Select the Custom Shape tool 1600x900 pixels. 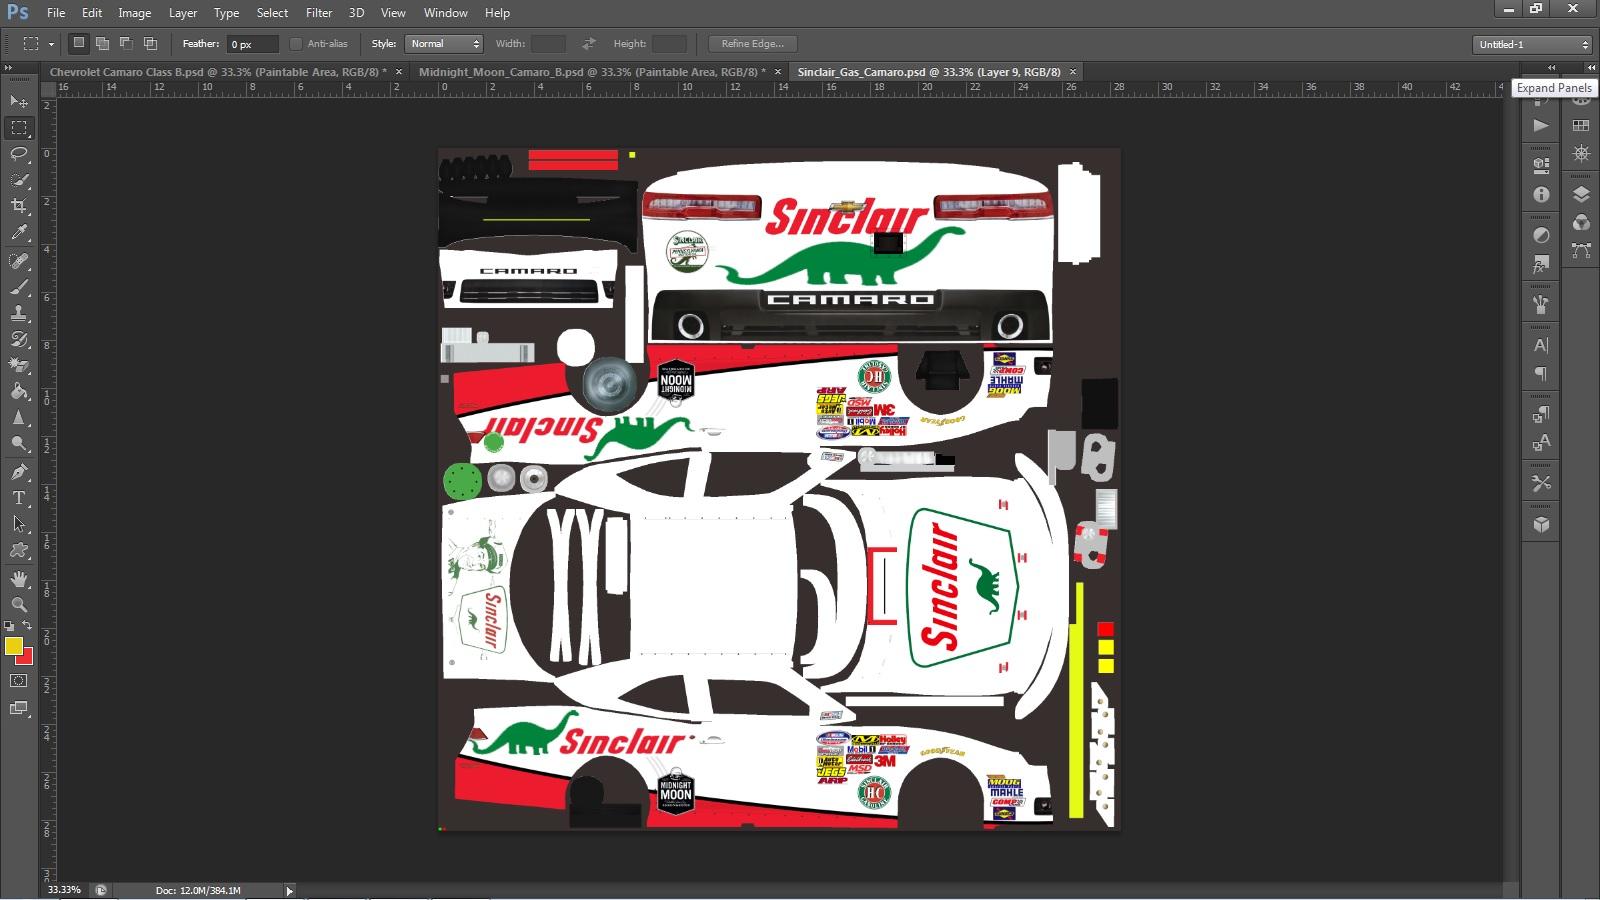coord(19,550)
